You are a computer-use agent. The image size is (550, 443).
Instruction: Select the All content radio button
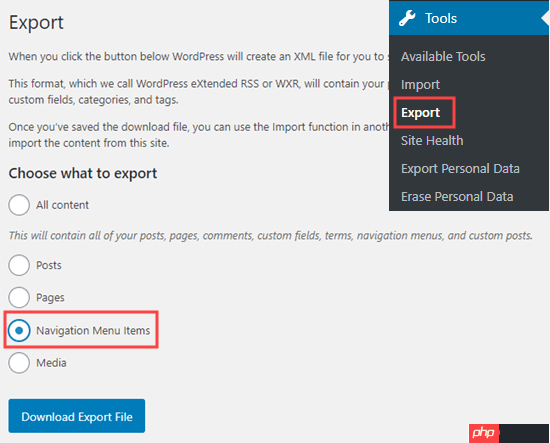pyautogui.click(x=19, y=205)
